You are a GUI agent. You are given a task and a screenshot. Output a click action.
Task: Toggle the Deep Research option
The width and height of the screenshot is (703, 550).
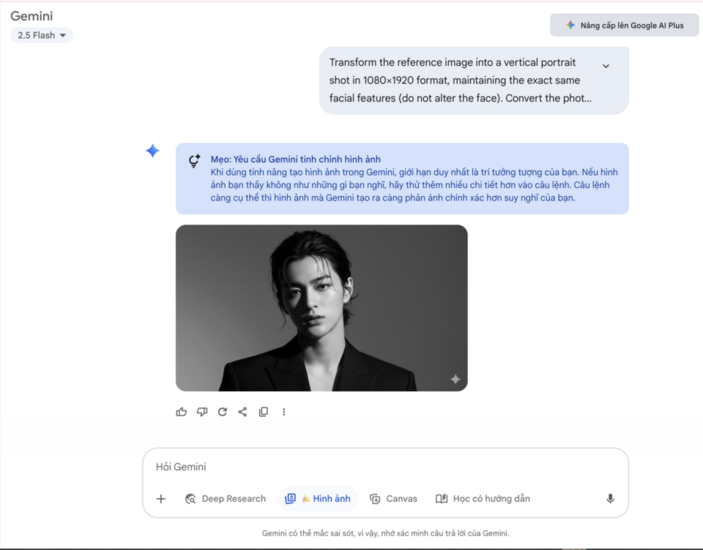[225, 499]
